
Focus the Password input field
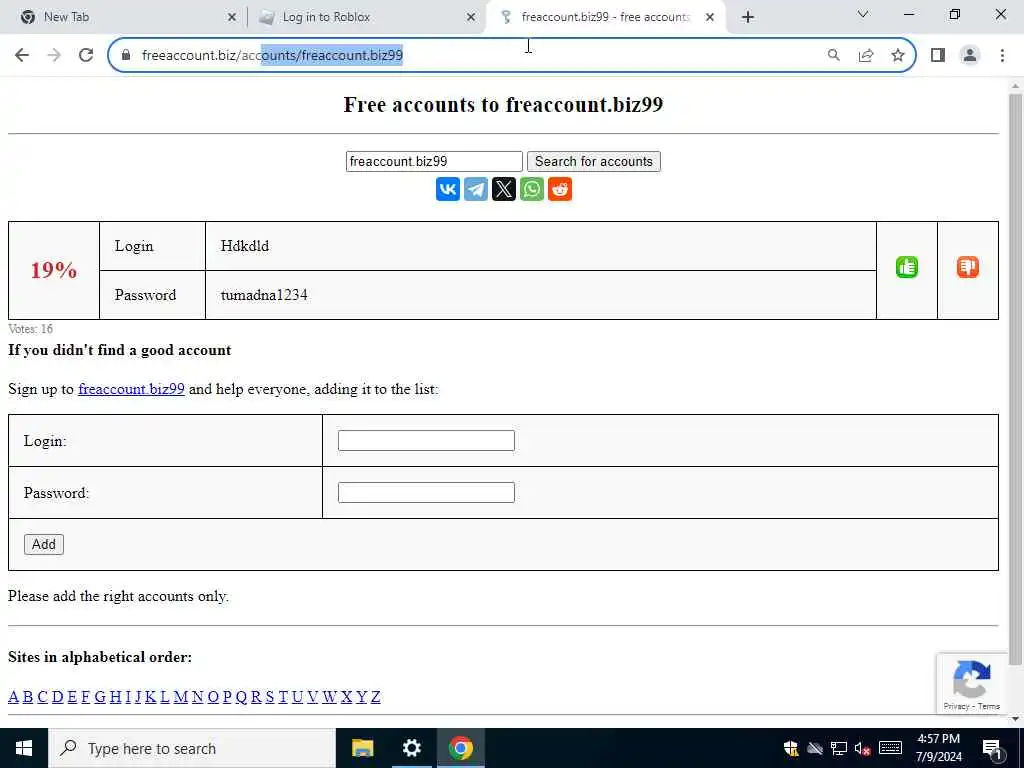coord(426,492)
